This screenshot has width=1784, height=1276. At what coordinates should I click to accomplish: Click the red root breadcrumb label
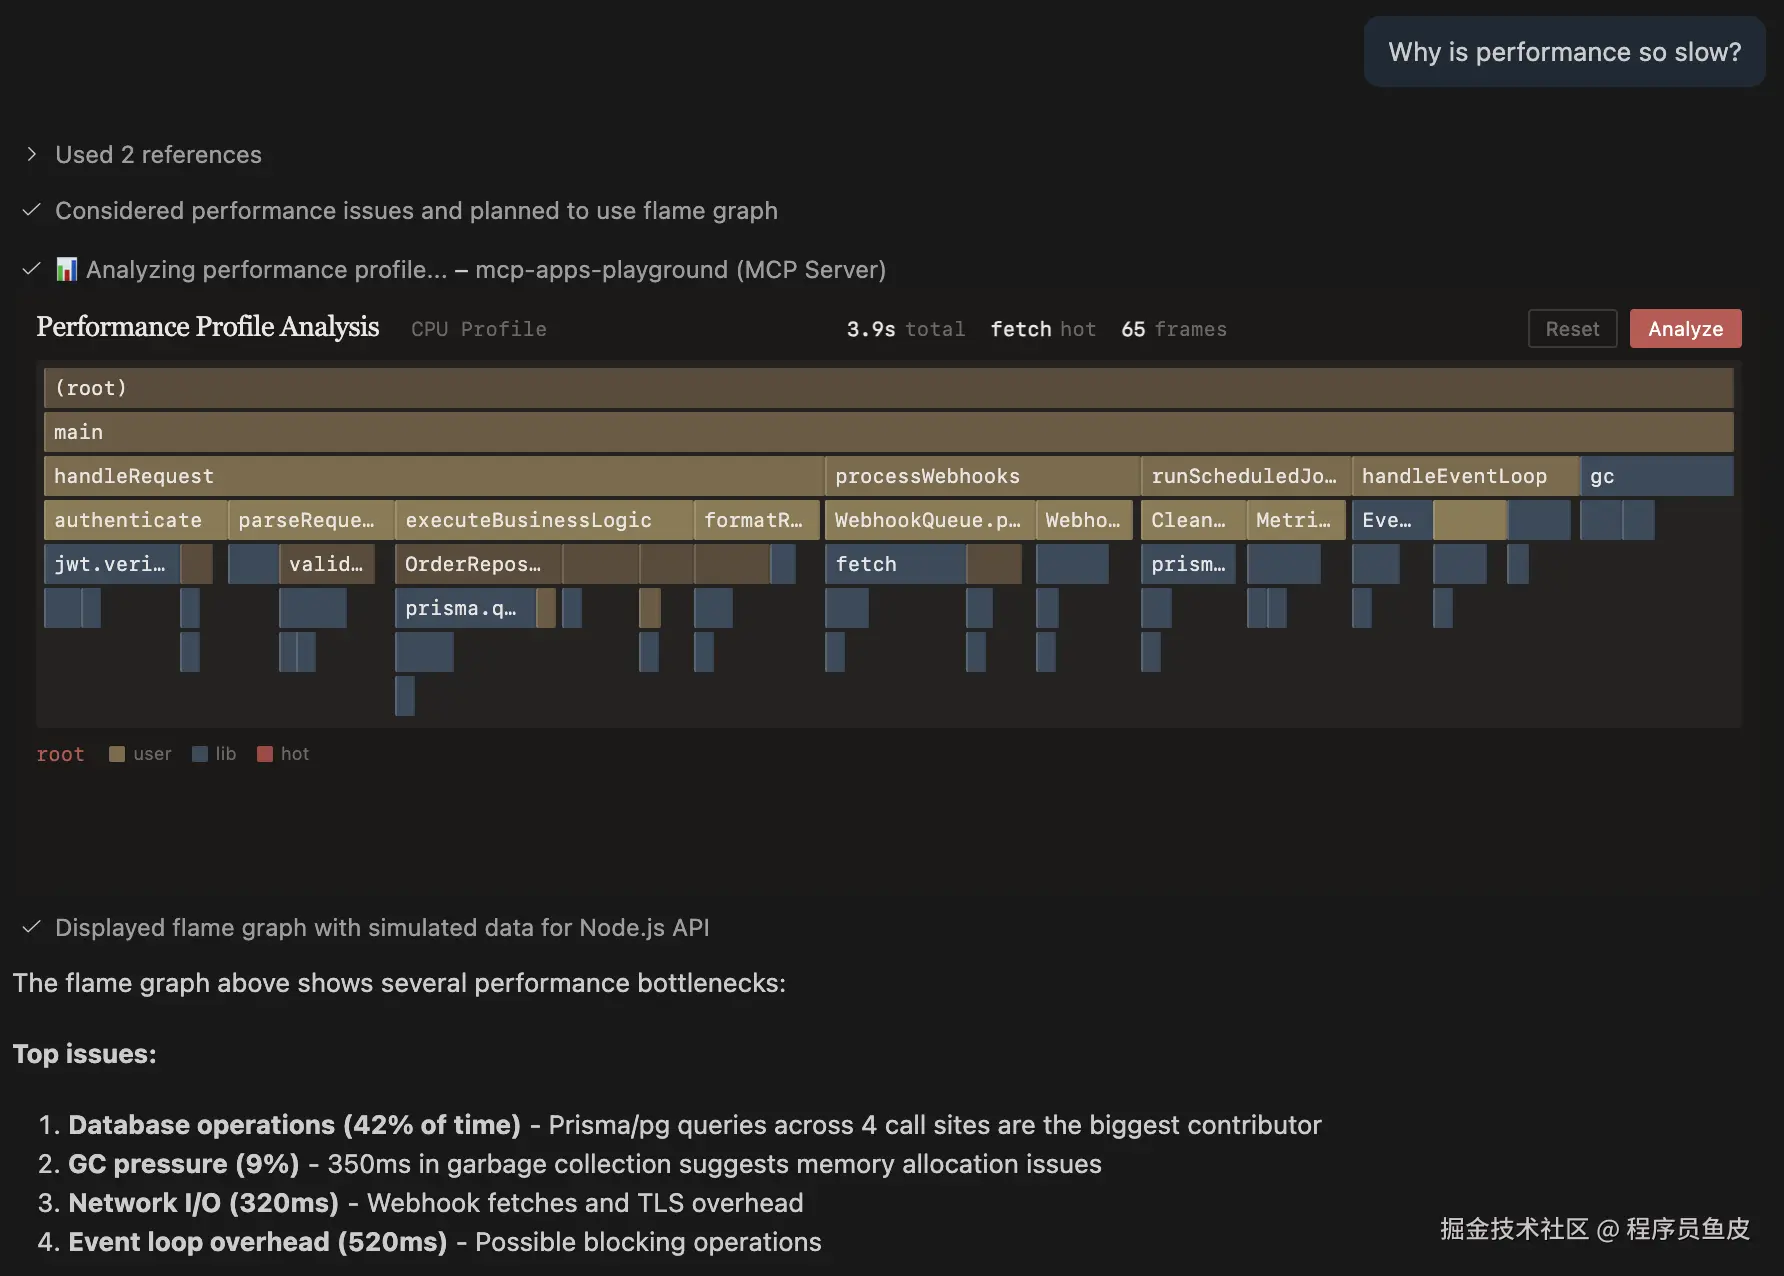60,754
